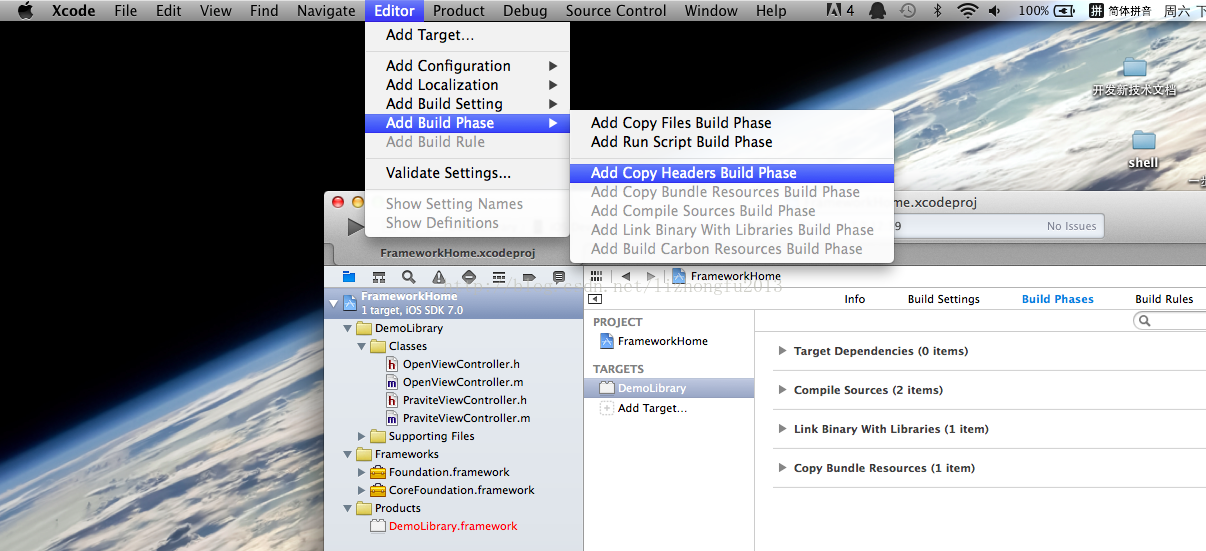Expand Compile Sources build phase

(x=782, y=390)
